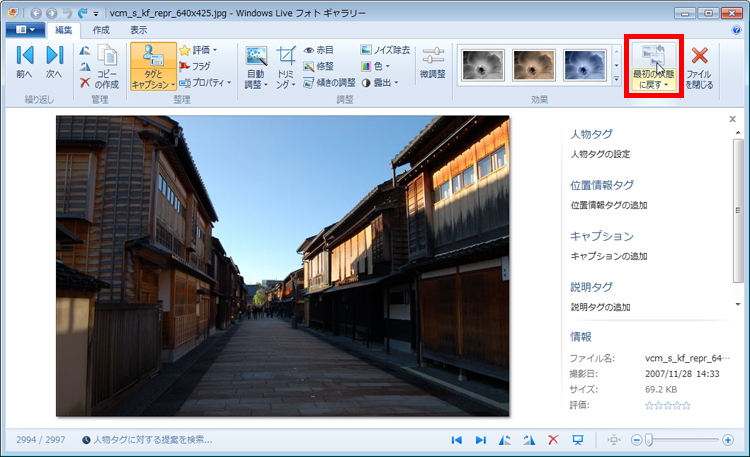Switch to the 表示 tab
750x457 pixels.
139,30
